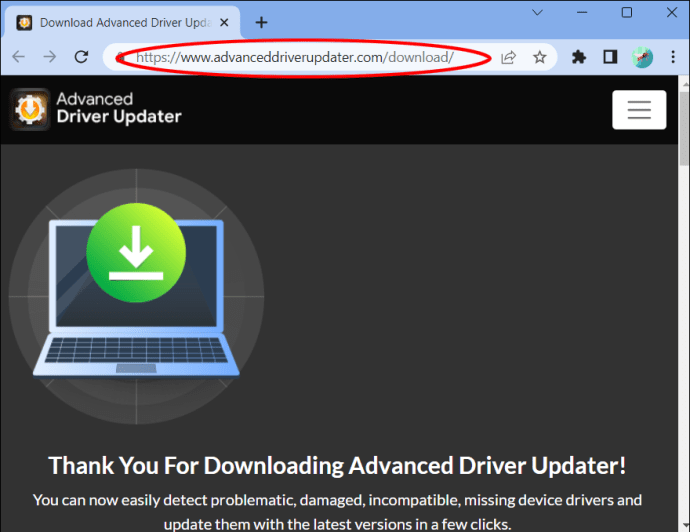The height and width of the screenshot is (532, 690).
Task: Click the green download circle icon
Action: [x=136, y=253]
